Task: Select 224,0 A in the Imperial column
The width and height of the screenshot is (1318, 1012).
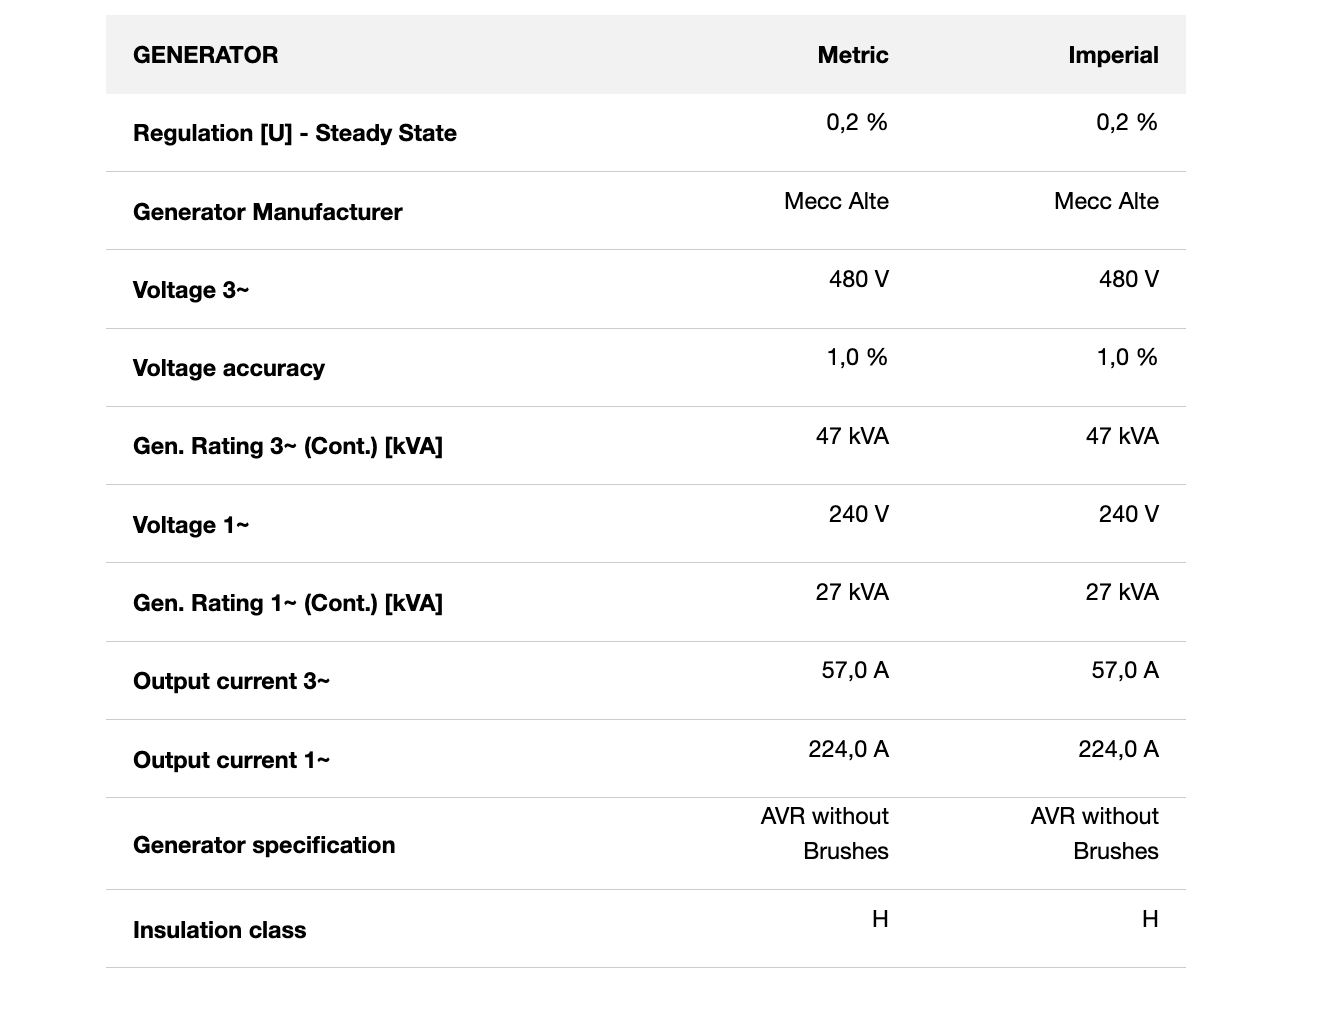Action: pyautogui.click(x=1118, y=749)
